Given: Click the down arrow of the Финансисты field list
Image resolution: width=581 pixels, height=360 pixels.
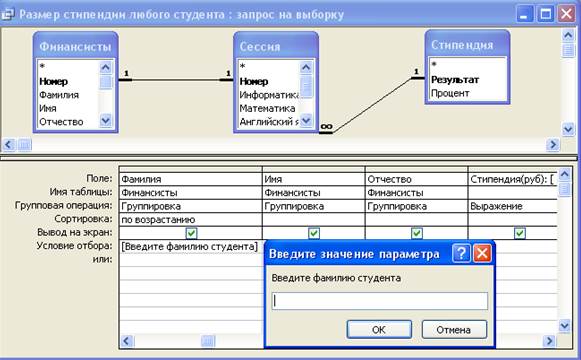Looking at the screenshot, I should pyautogui.click(x=106, y=120).
